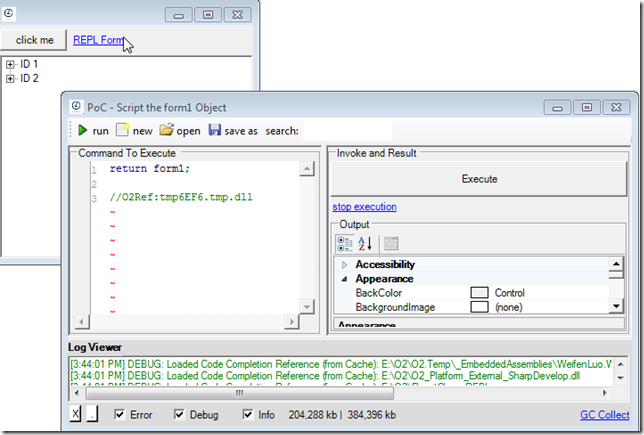The image size is (644, 435).
Task: Click the WeifenLuo DEBUG log entry
Action: point(341,364)
